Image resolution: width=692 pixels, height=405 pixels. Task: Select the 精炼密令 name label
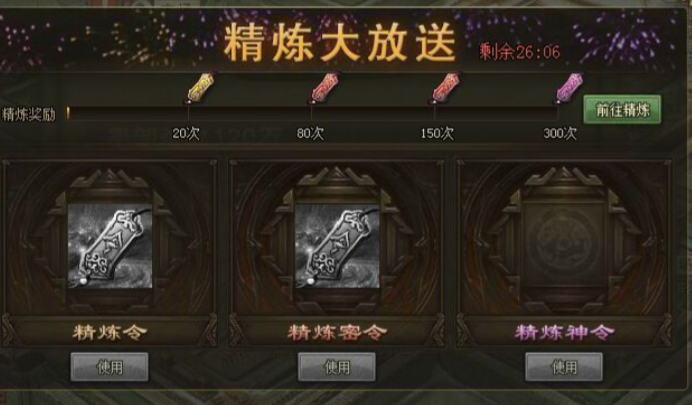[337, 332]
